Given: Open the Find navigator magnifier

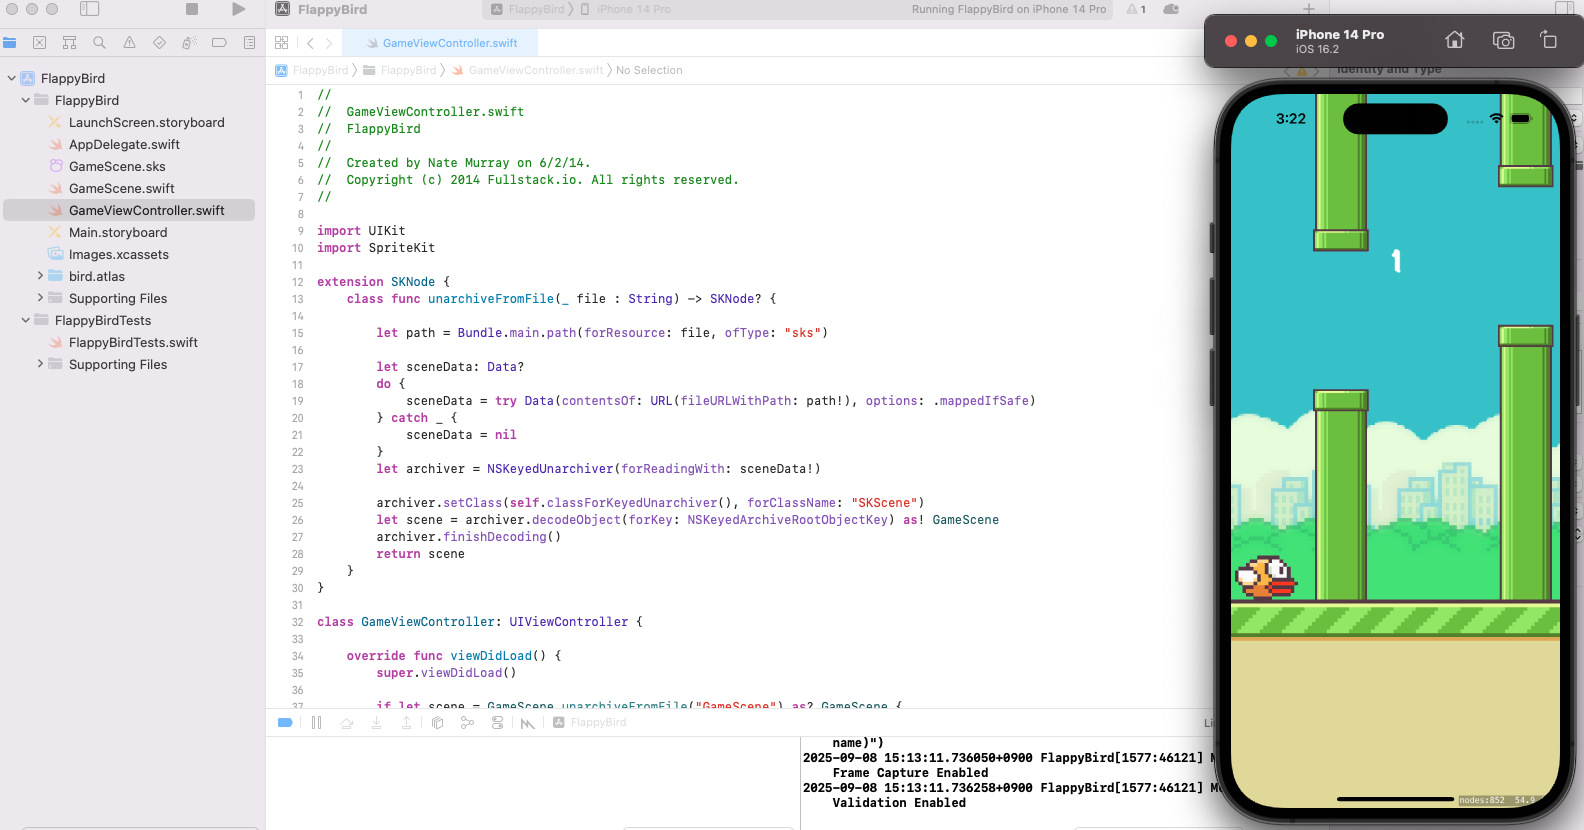Looking at the screenshot, I should (x=99, y=43).
